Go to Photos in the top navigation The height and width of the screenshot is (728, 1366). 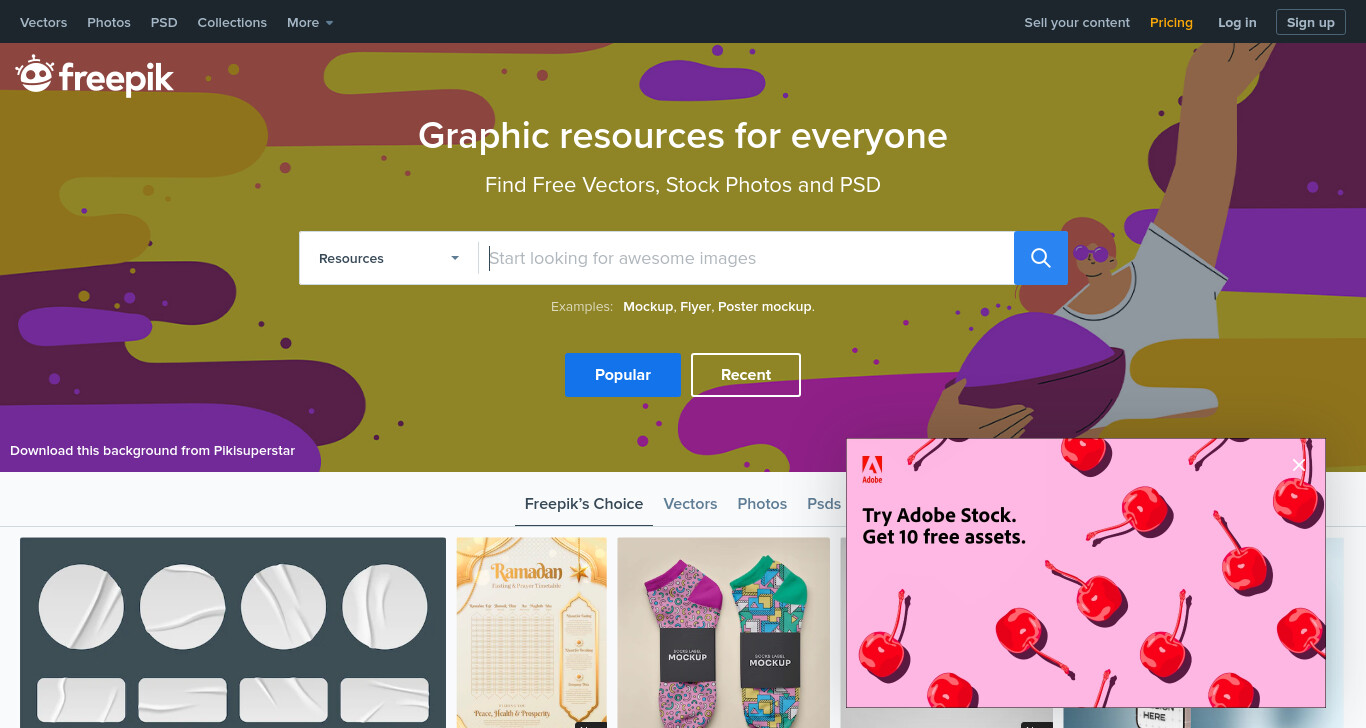[x=109, y=22]
